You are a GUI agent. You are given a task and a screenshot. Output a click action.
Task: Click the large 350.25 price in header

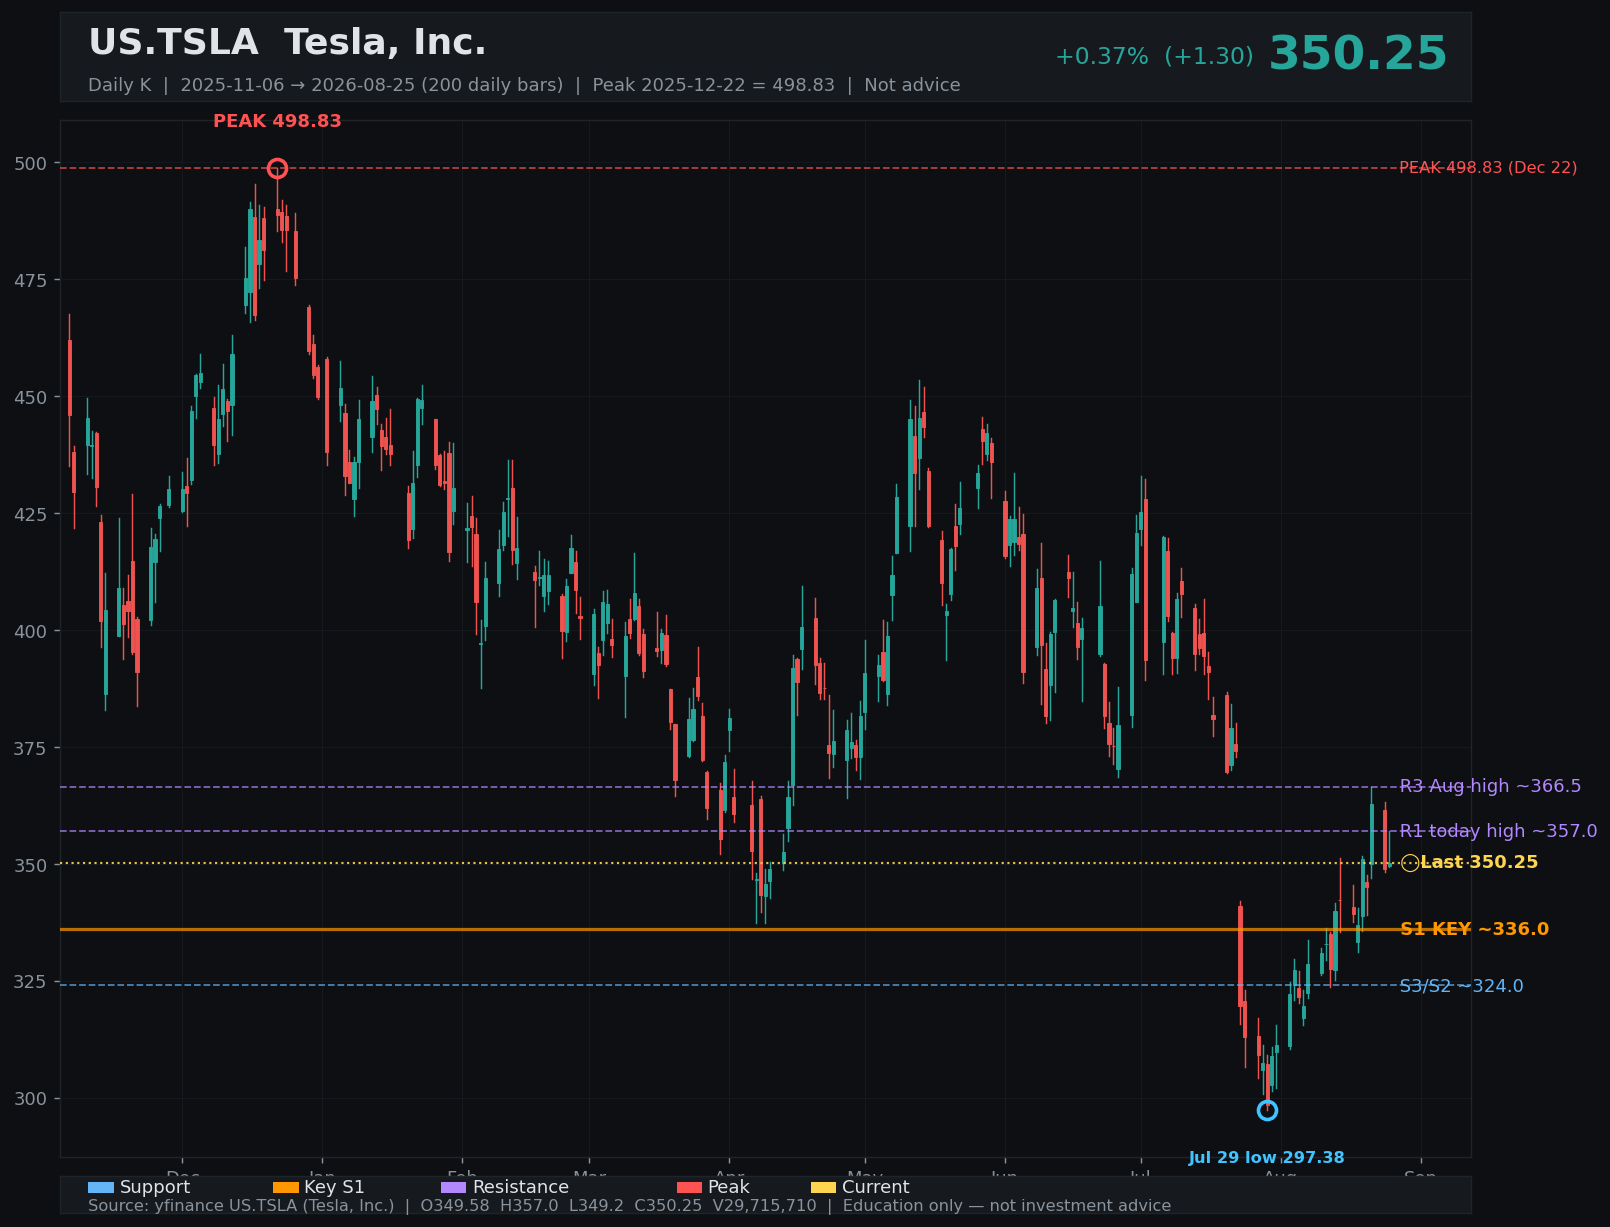(x=1358, y=54)
